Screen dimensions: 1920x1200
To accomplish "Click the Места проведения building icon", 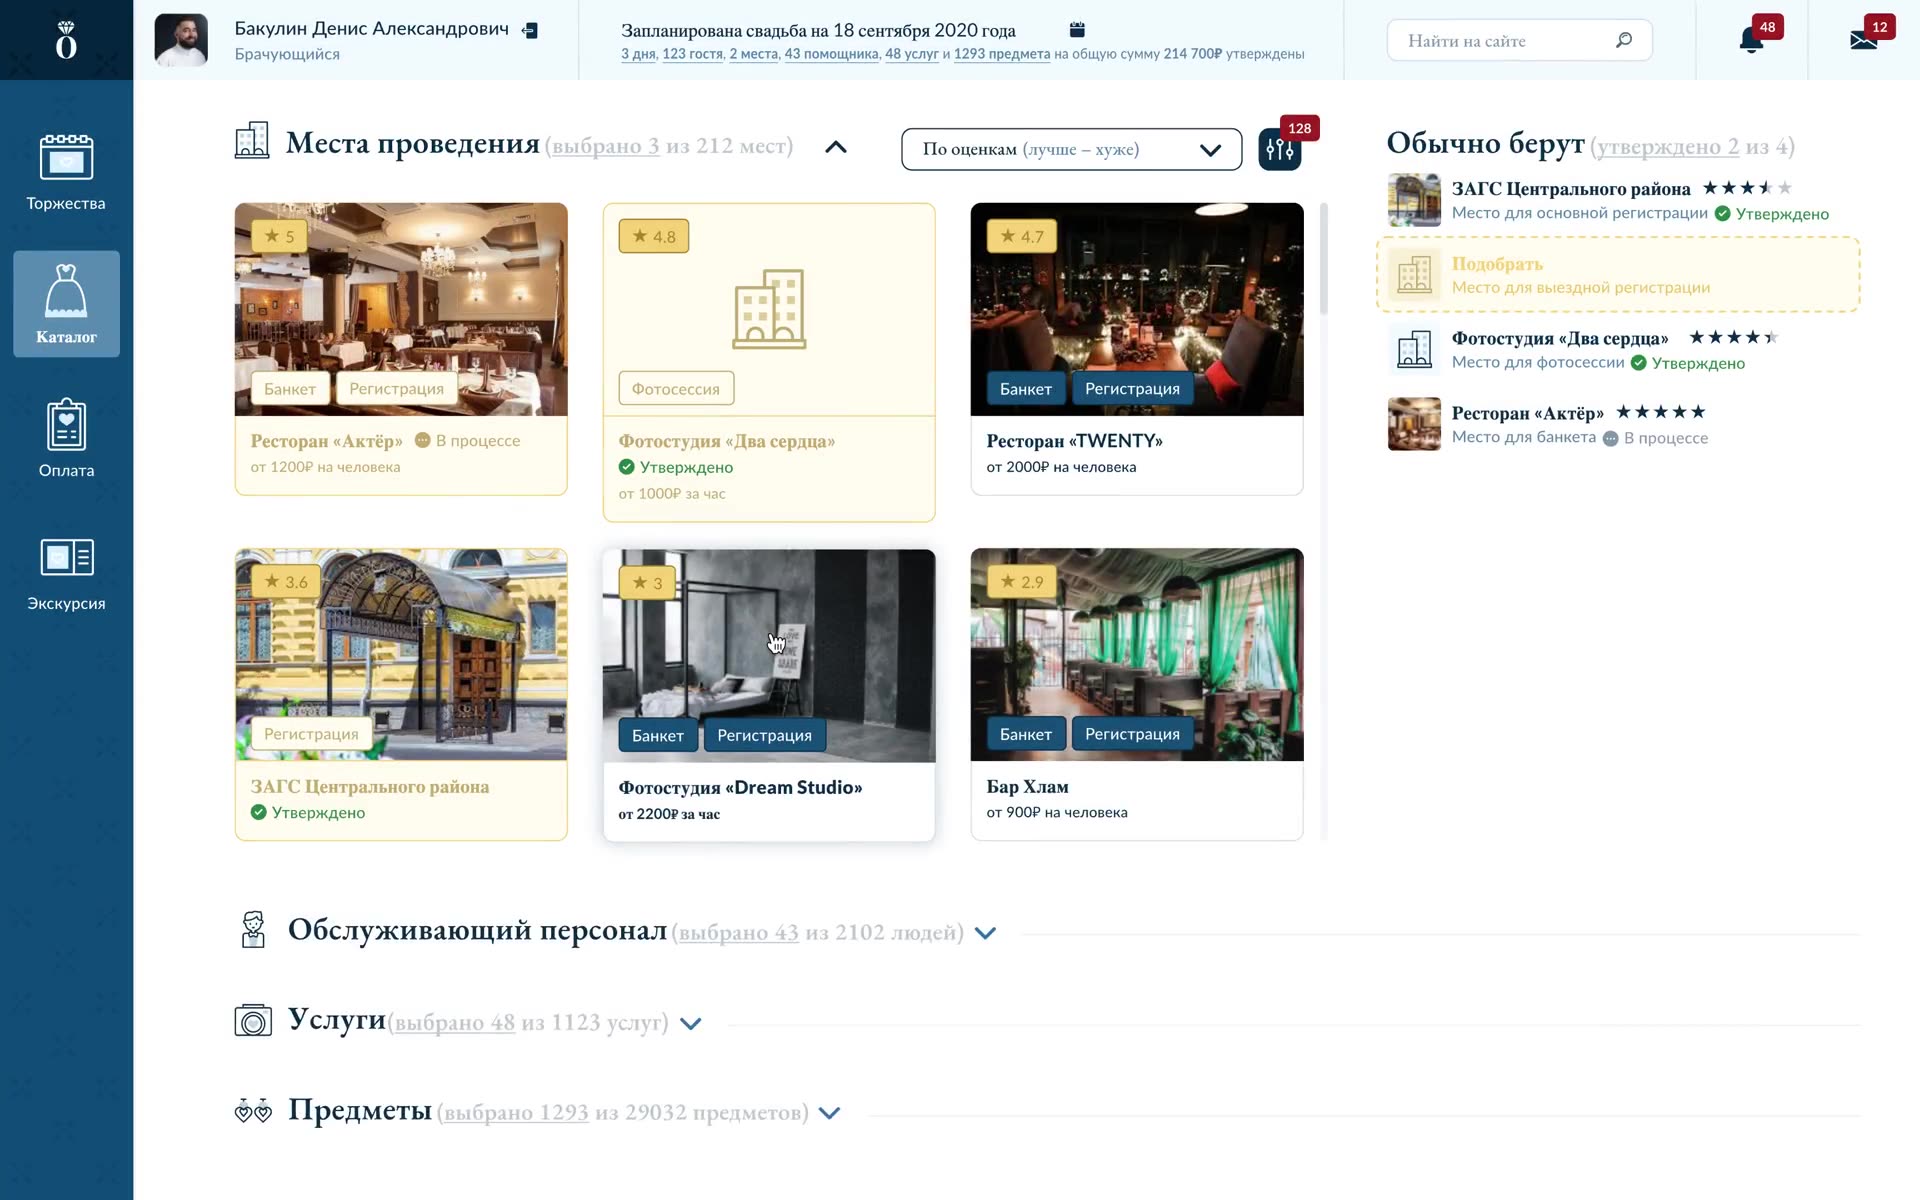I will (252, 141).
